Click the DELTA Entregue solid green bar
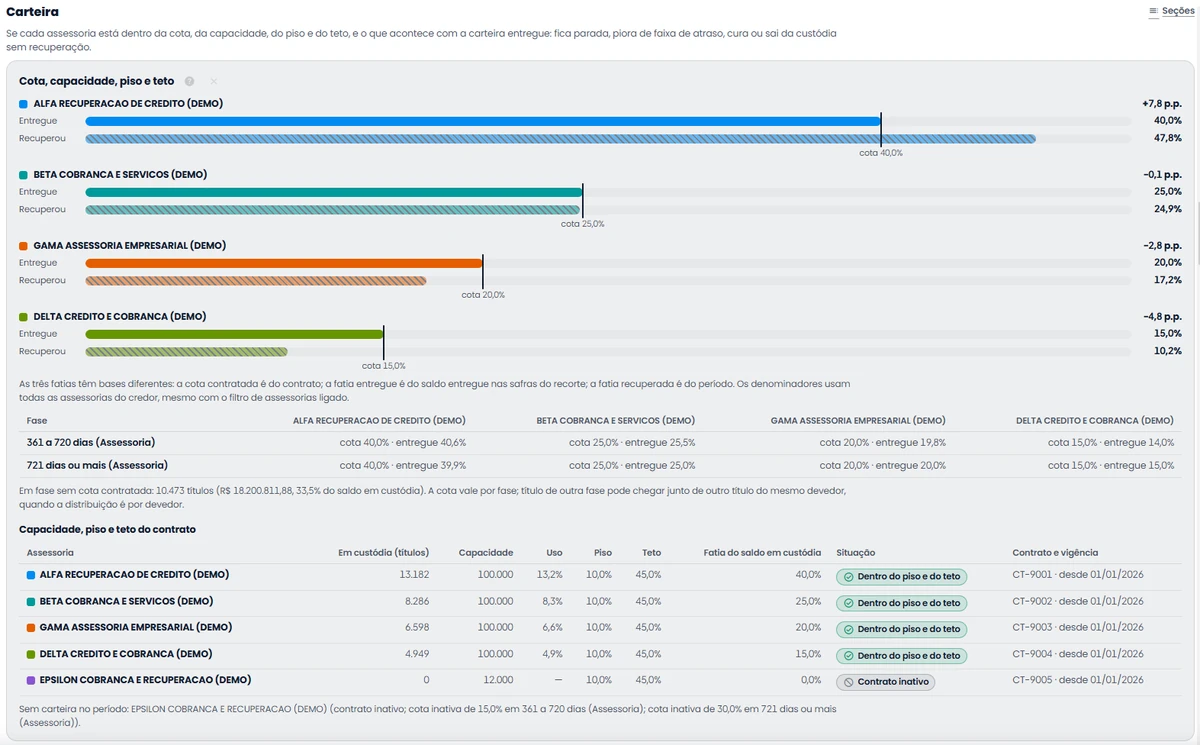The height and width of the screenshot is (745, 1200). [x=235, y=334]
